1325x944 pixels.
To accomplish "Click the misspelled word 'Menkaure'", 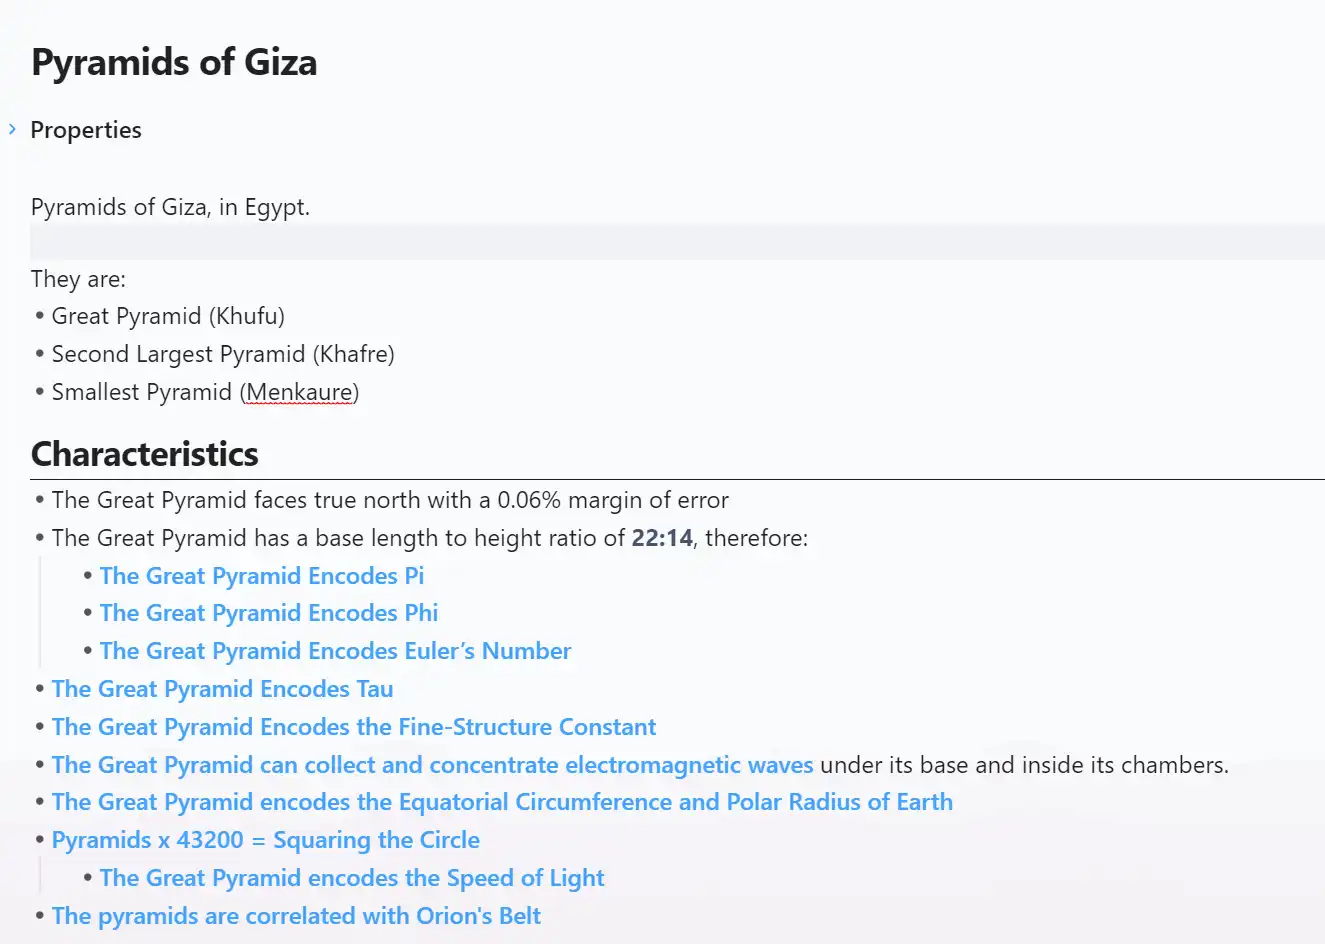I will [299, 392].
